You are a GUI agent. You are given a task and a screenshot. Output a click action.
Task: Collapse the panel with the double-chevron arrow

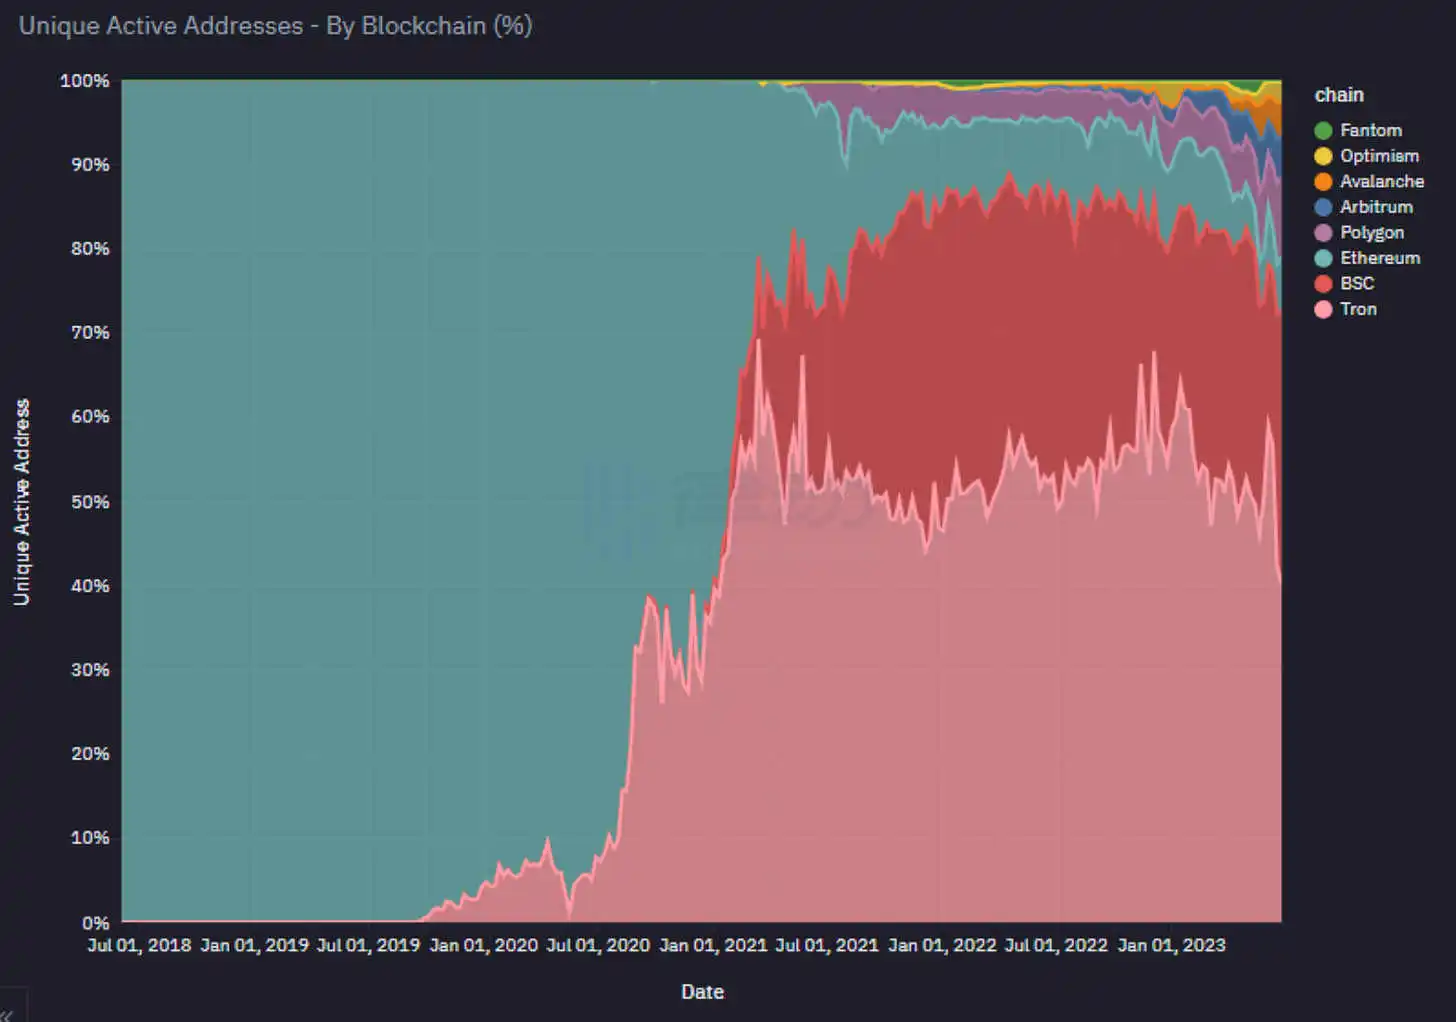coord(8,1014)
